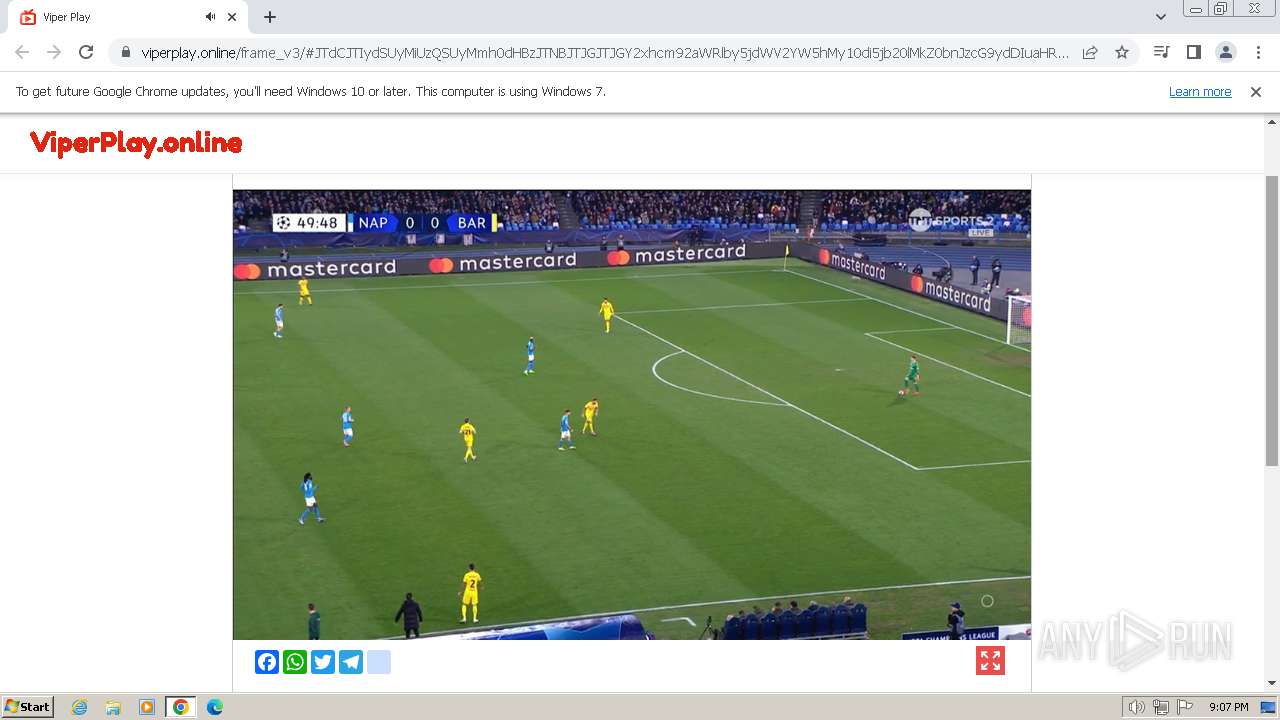Click the ViperPlay.online logo
Viewport: 1280px width, 720px height.
(136, 144)
